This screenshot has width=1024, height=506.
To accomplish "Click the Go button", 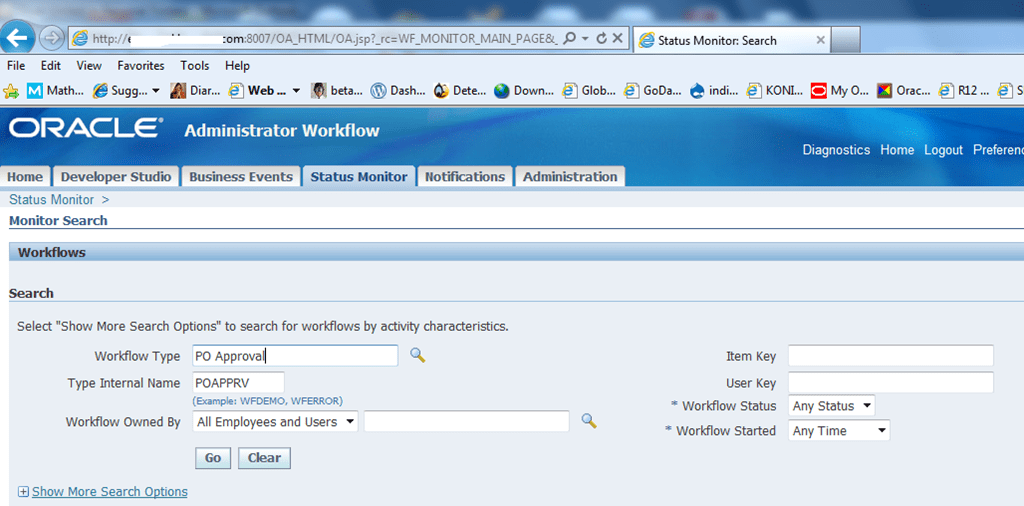I will click(x=213, y=458).
